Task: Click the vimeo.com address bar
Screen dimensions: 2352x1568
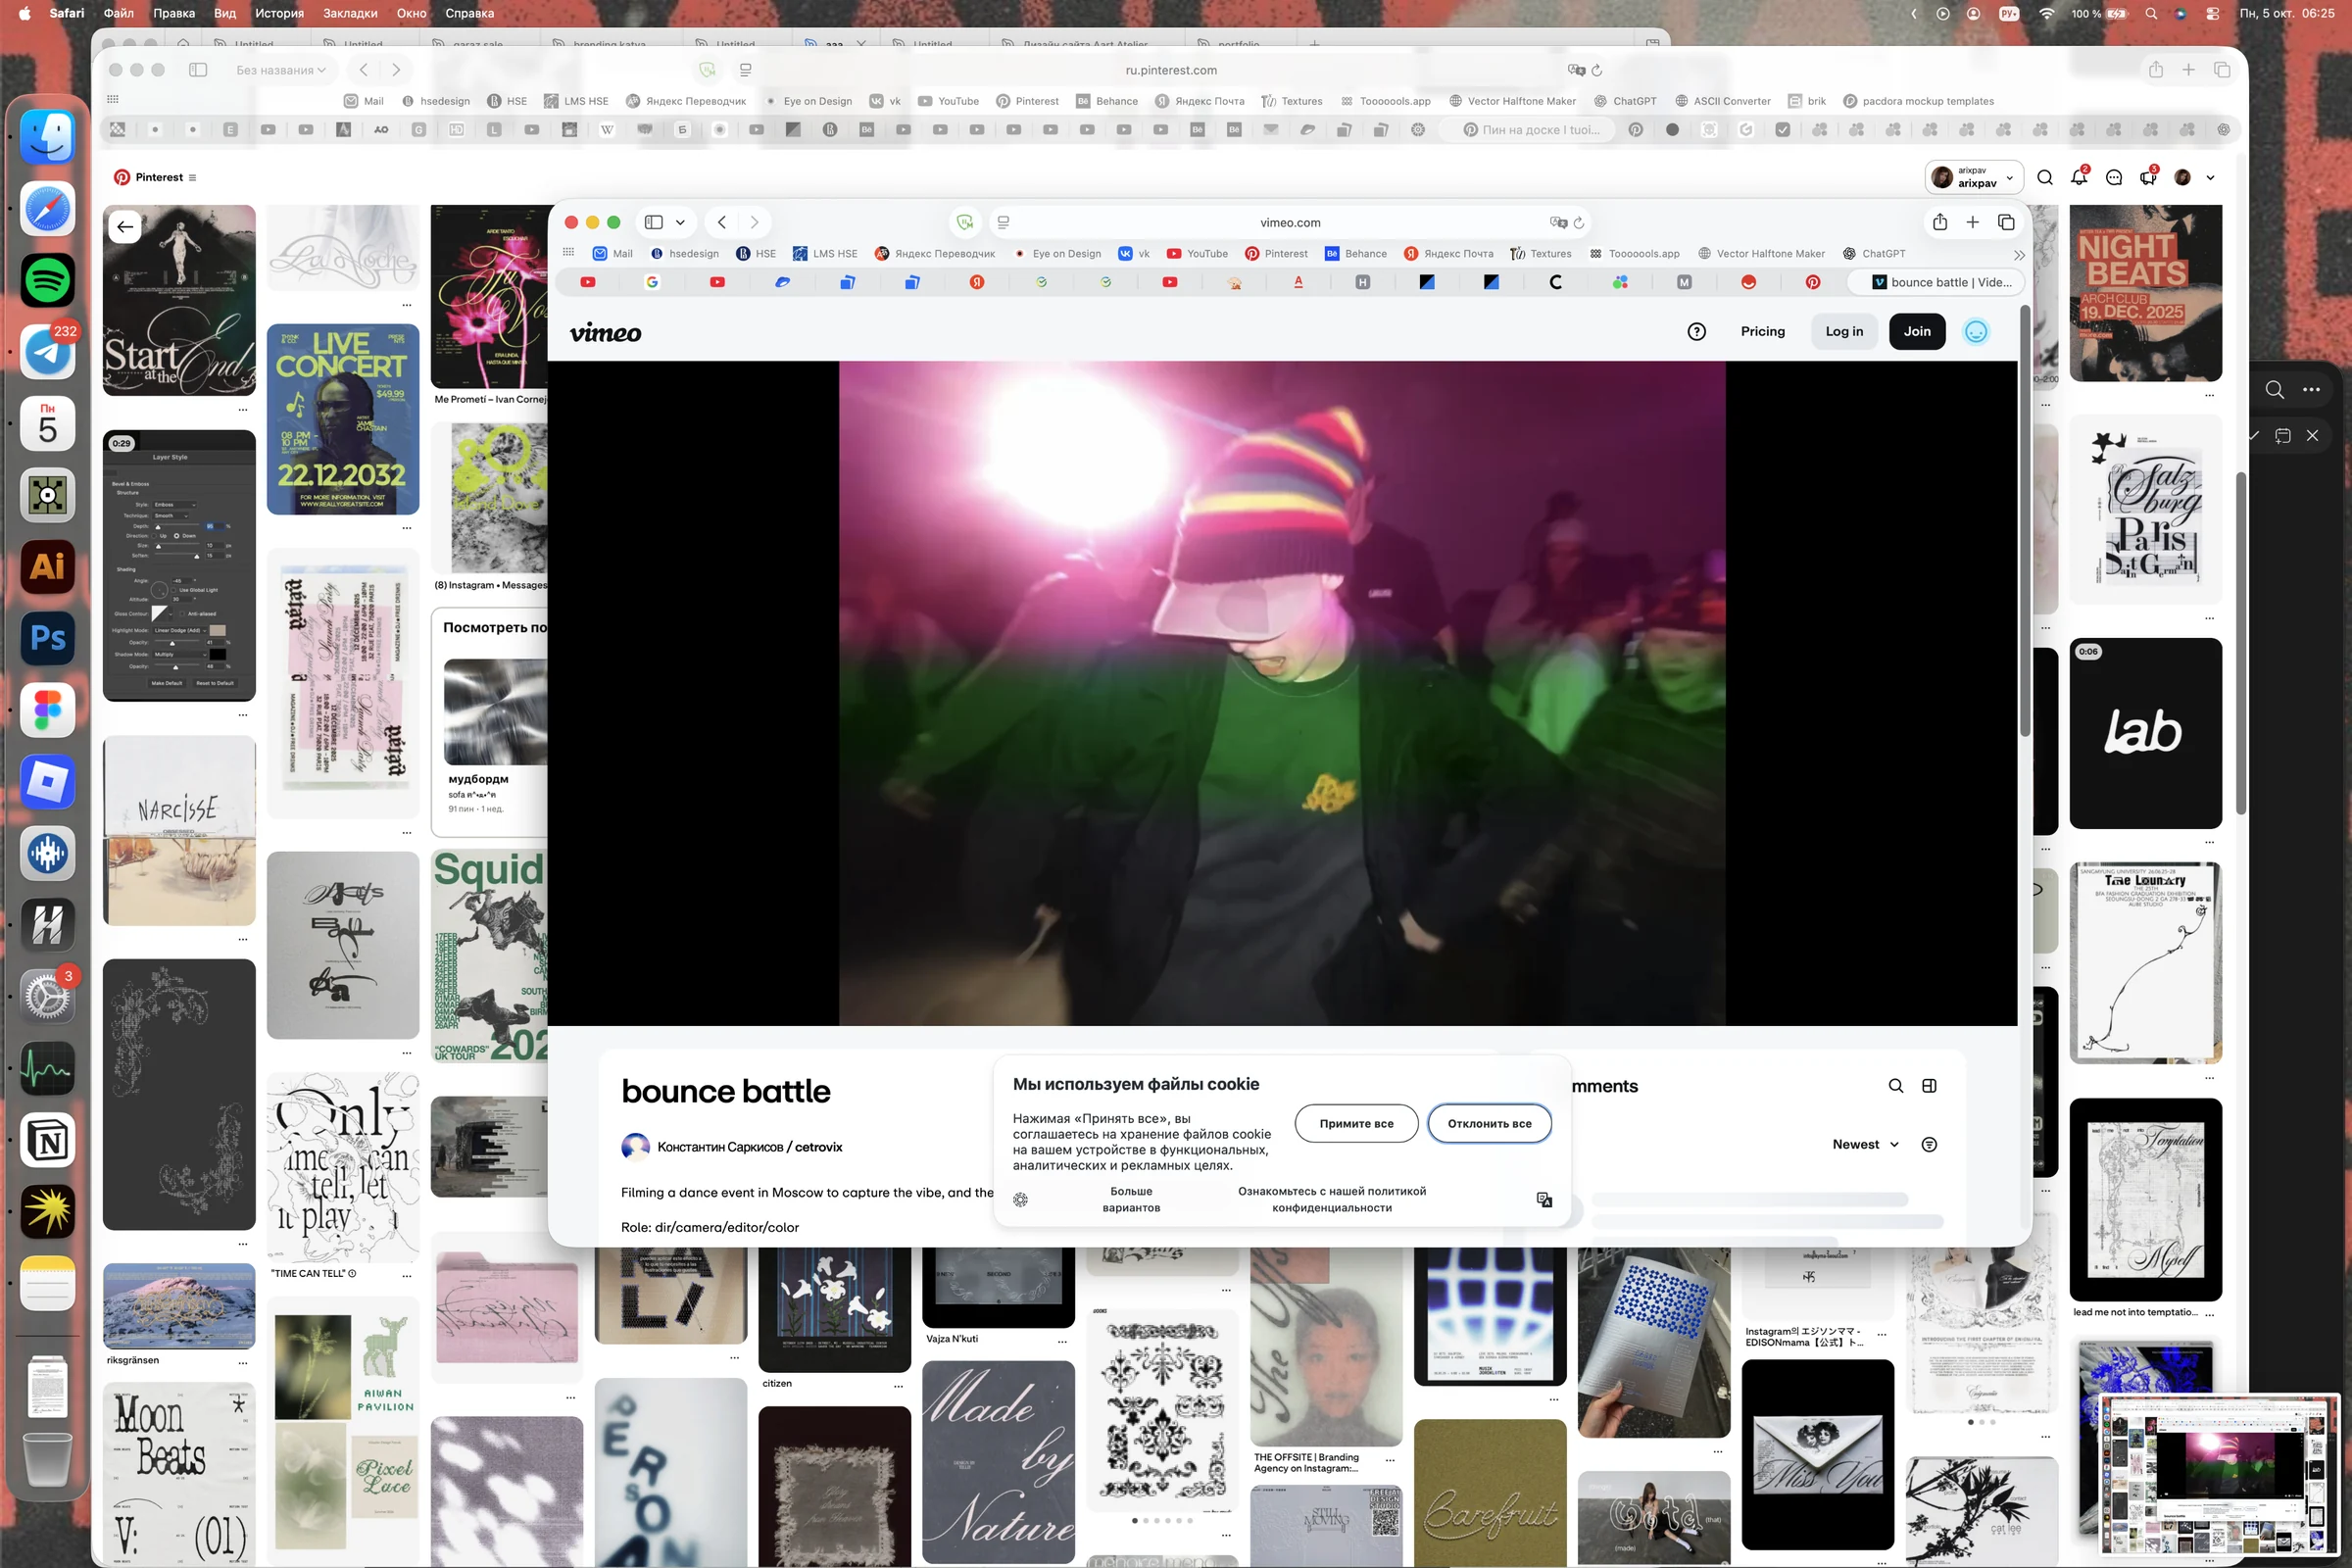Action: 1290,222
